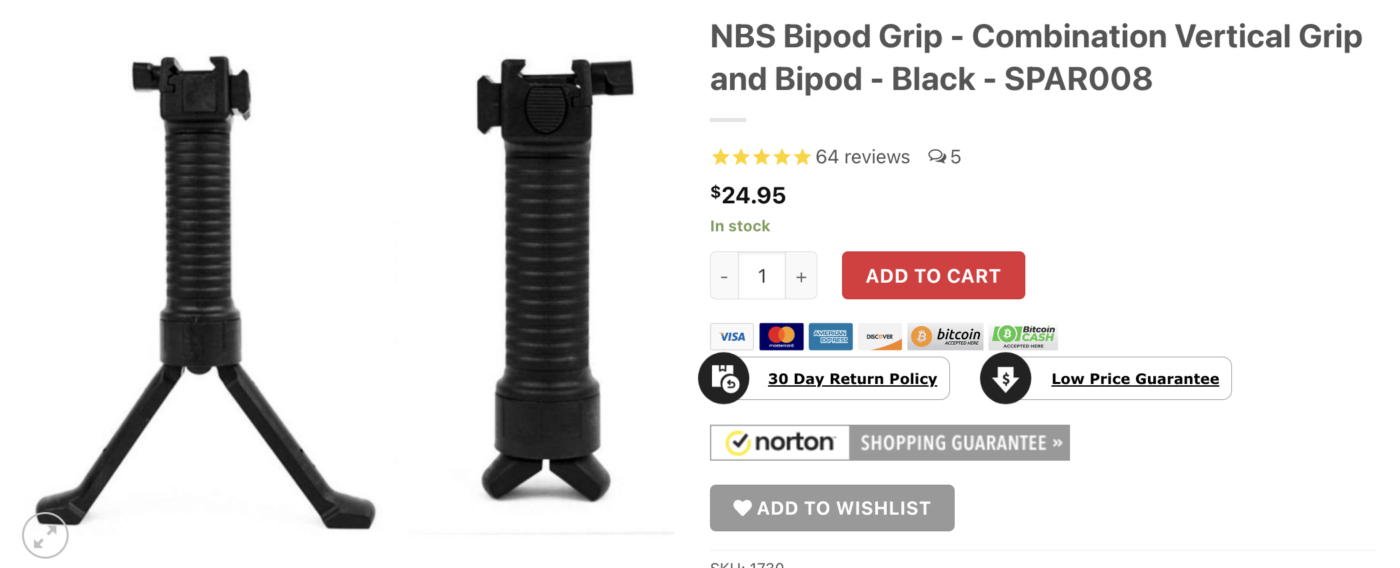Viewport: 1400px width, 568px height.
Task: Click the image zoom expand icon
Action: pyautogui.click(x=45, y=536)
